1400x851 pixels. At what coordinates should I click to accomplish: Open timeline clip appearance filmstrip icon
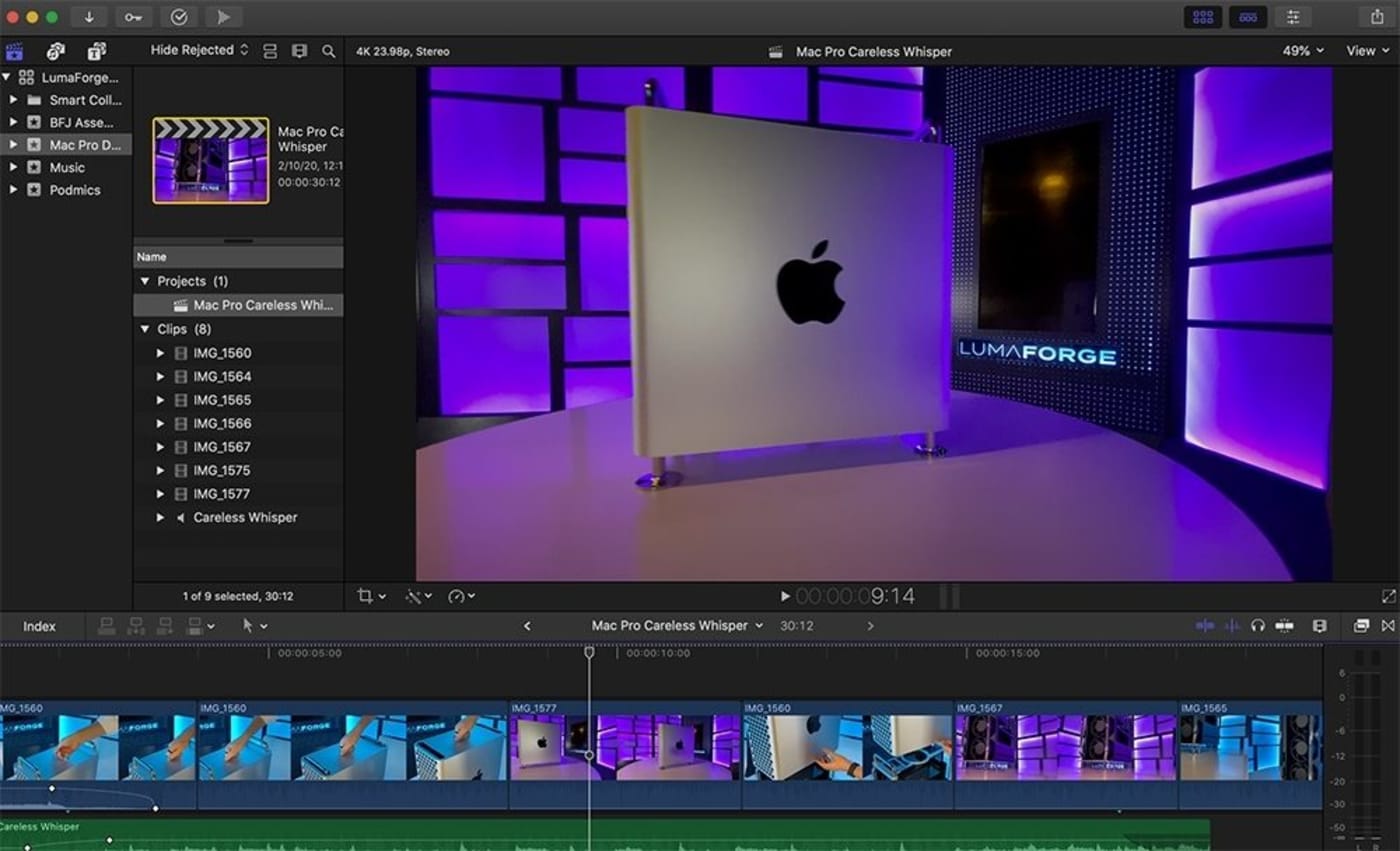click(x=1319, y=626)
